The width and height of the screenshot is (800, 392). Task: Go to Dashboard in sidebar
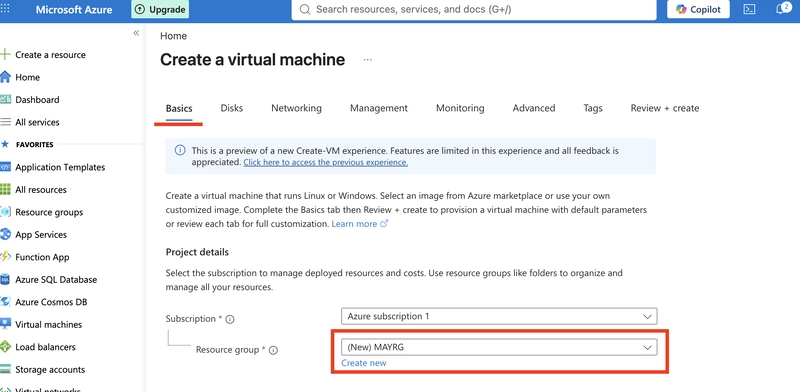[x=37, y=100]
